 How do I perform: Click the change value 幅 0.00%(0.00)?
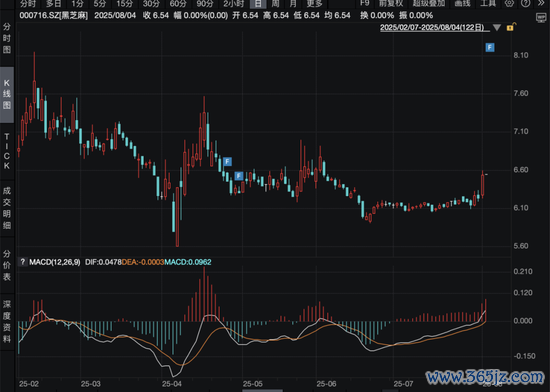click(x=201, y=15)
